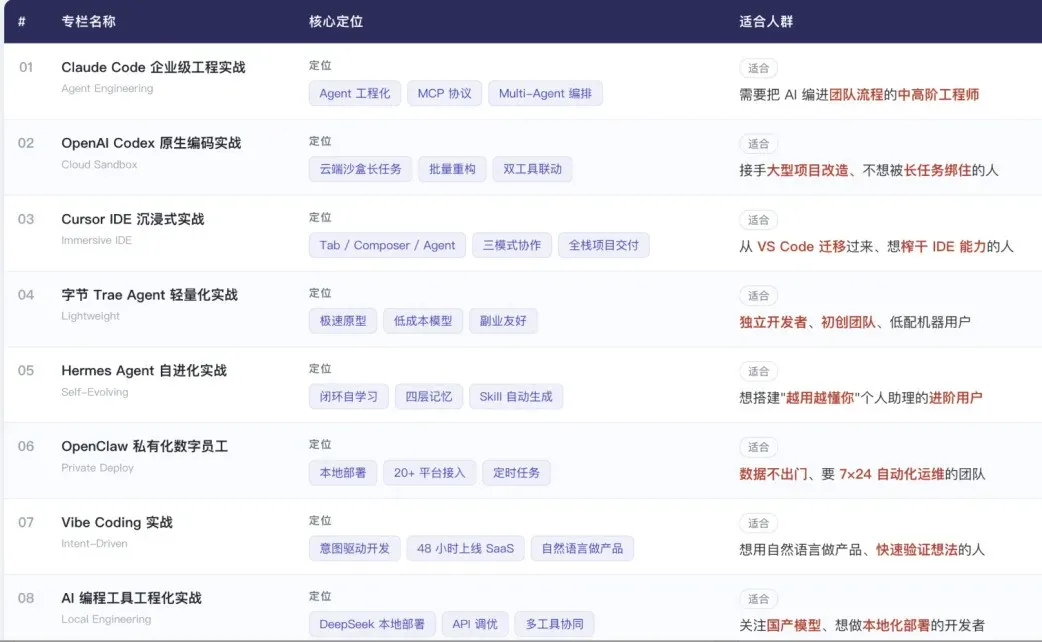Open Hermes Agent 自进化实战 title
The width and height of the screenshot is (1042, 642).
pos(144,370)
